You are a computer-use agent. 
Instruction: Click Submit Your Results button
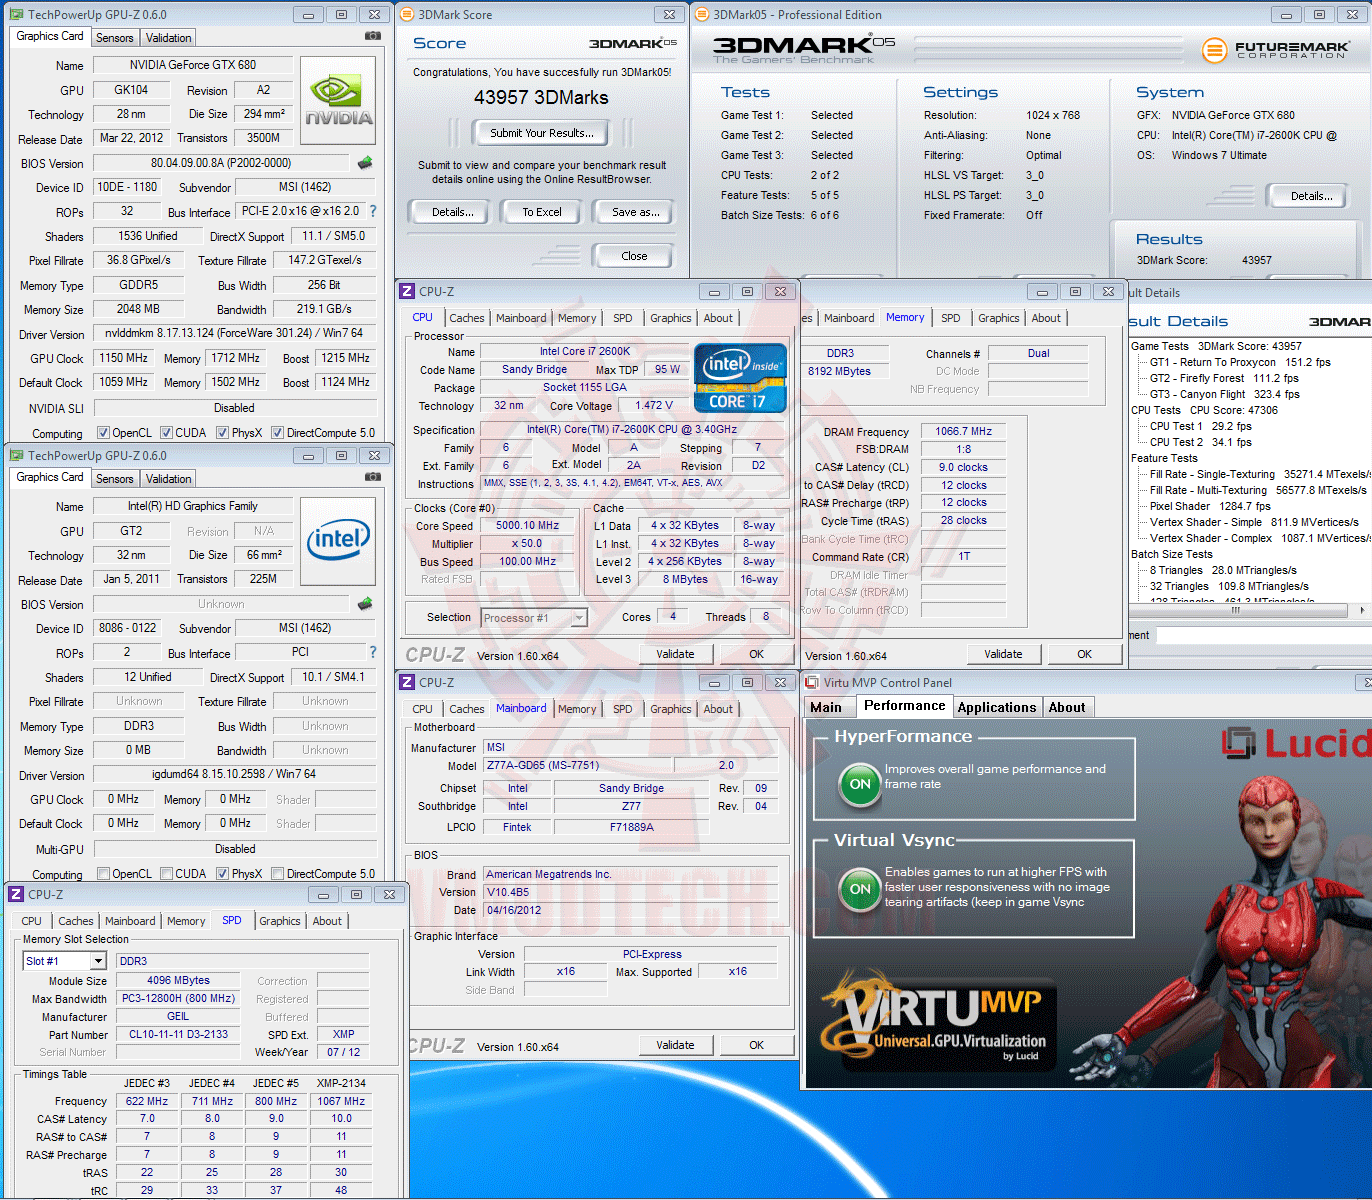coord(542,133)
